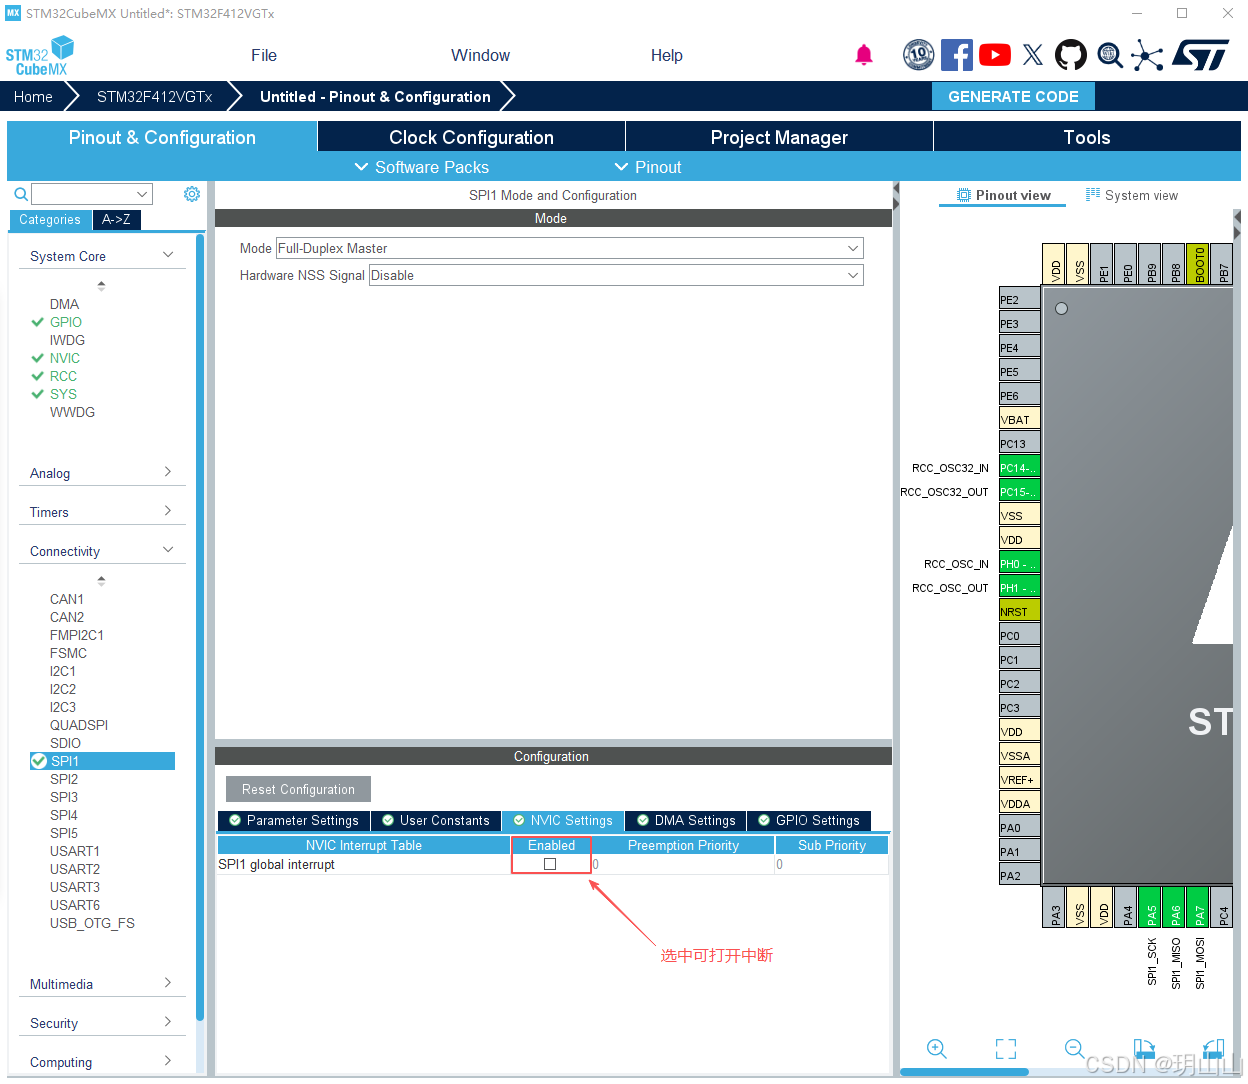
Task: Click the GENERATE CODE button
Action: [x=1013, y=96]
